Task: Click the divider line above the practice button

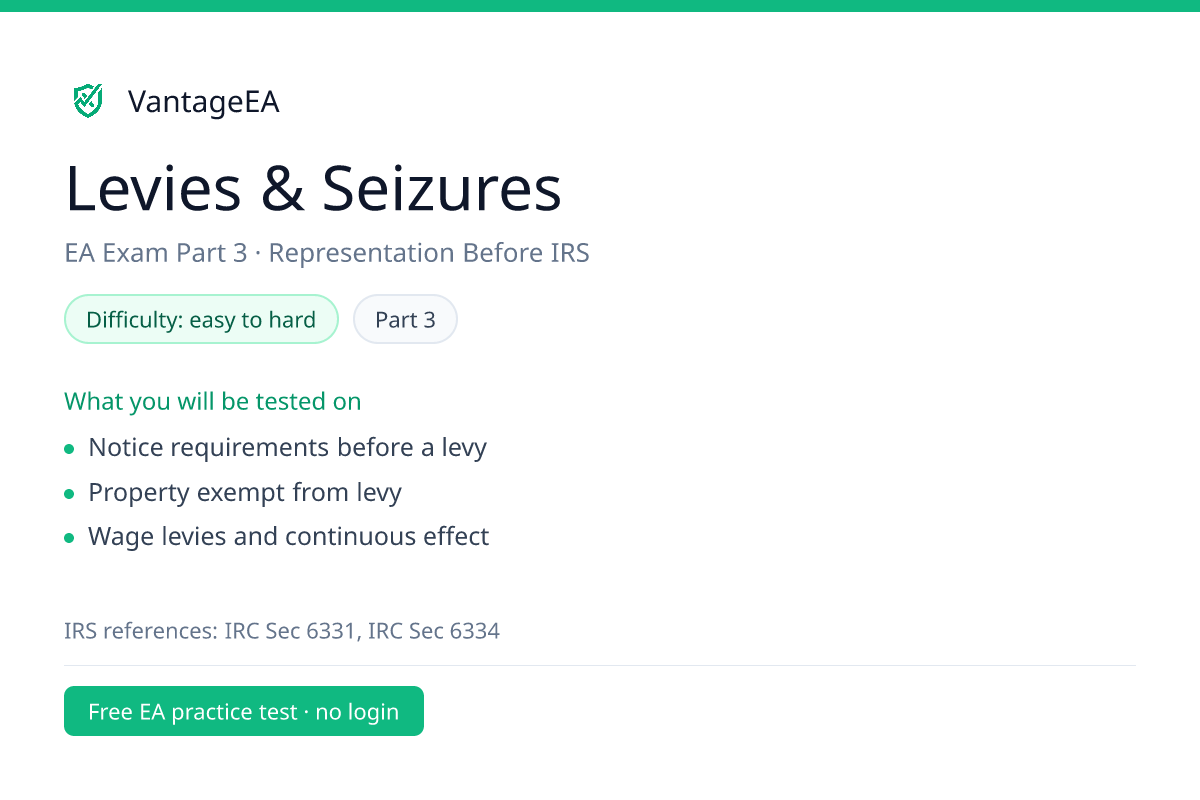Action: tap(600, 665)
